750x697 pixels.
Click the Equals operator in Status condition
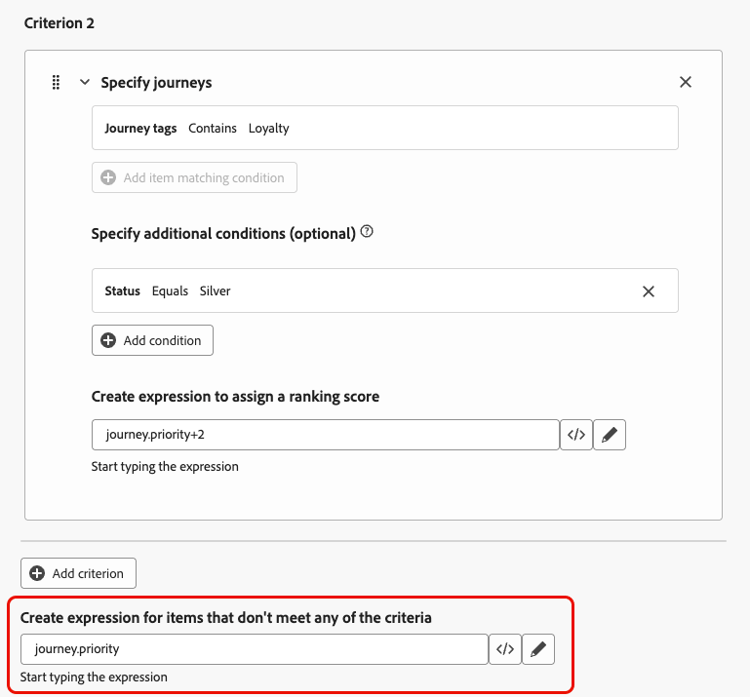point(170,291)
